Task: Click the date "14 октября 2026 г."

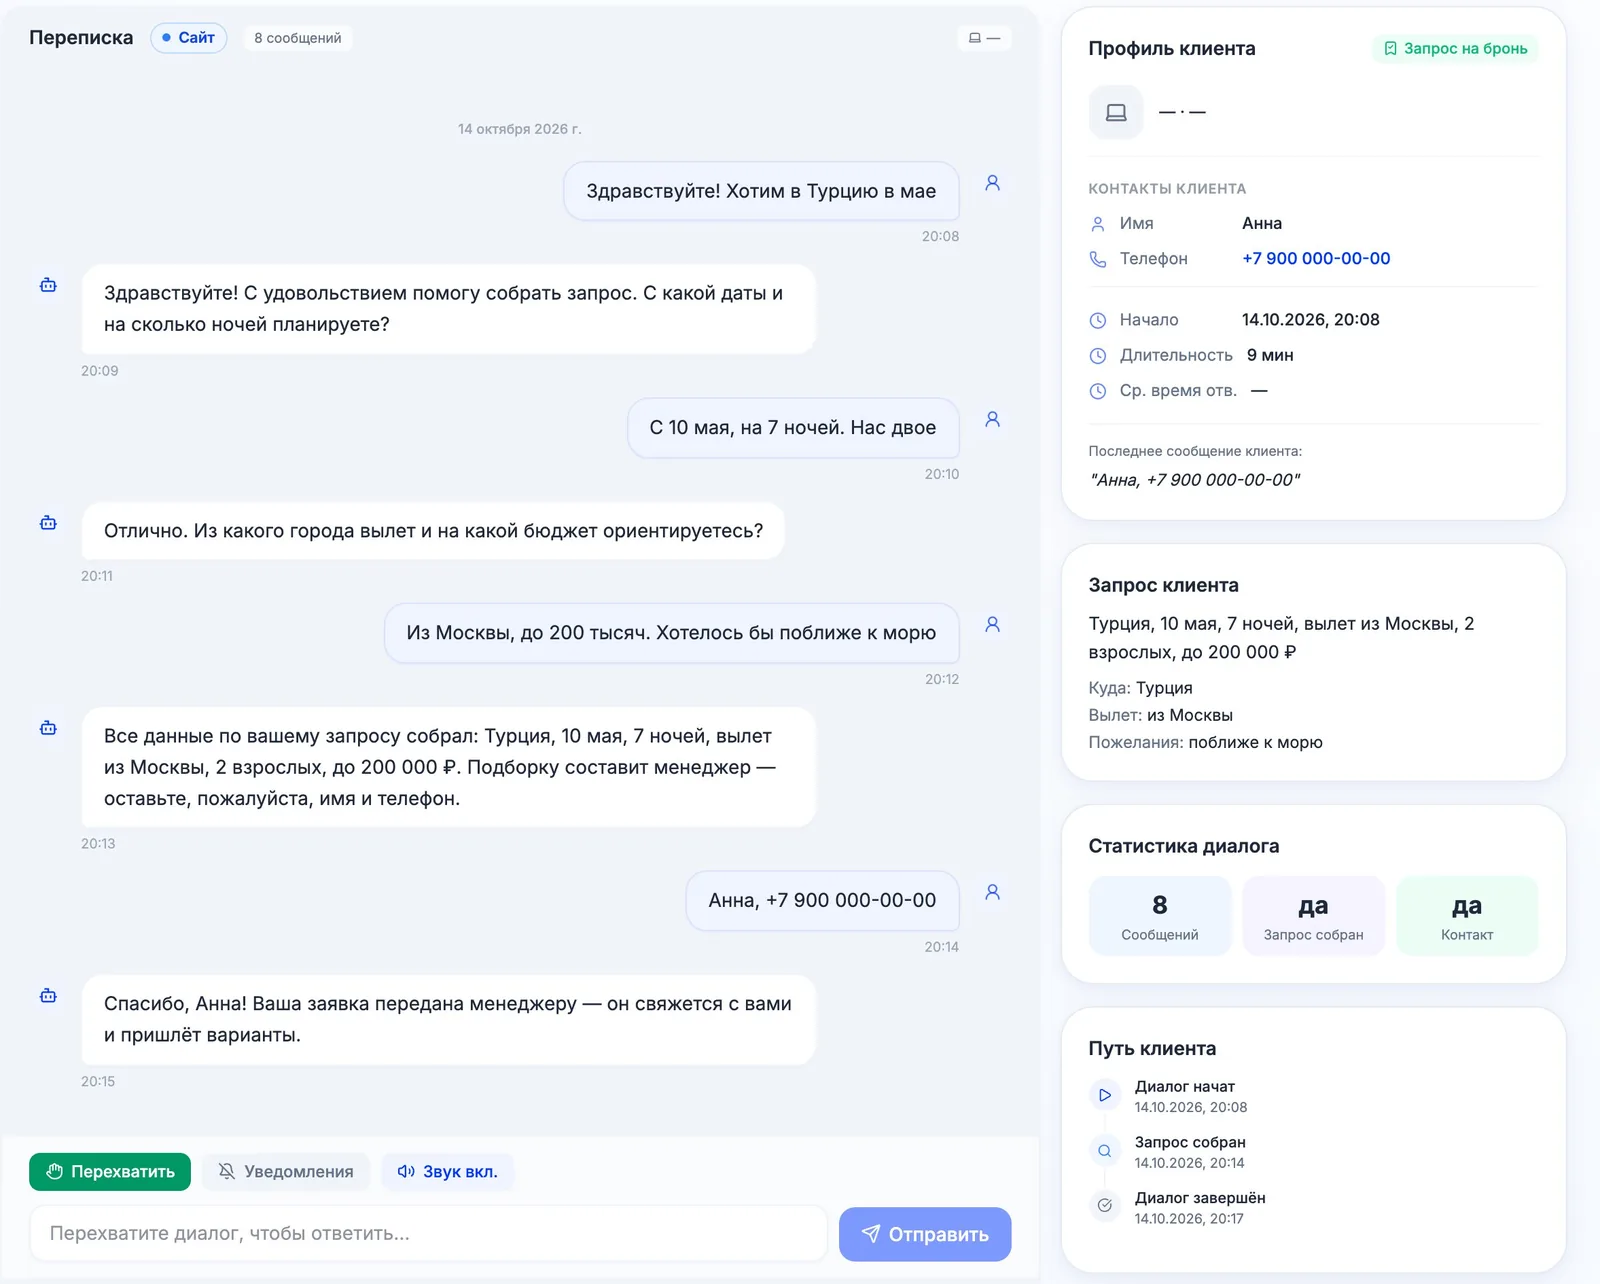Action: [520, 129]
